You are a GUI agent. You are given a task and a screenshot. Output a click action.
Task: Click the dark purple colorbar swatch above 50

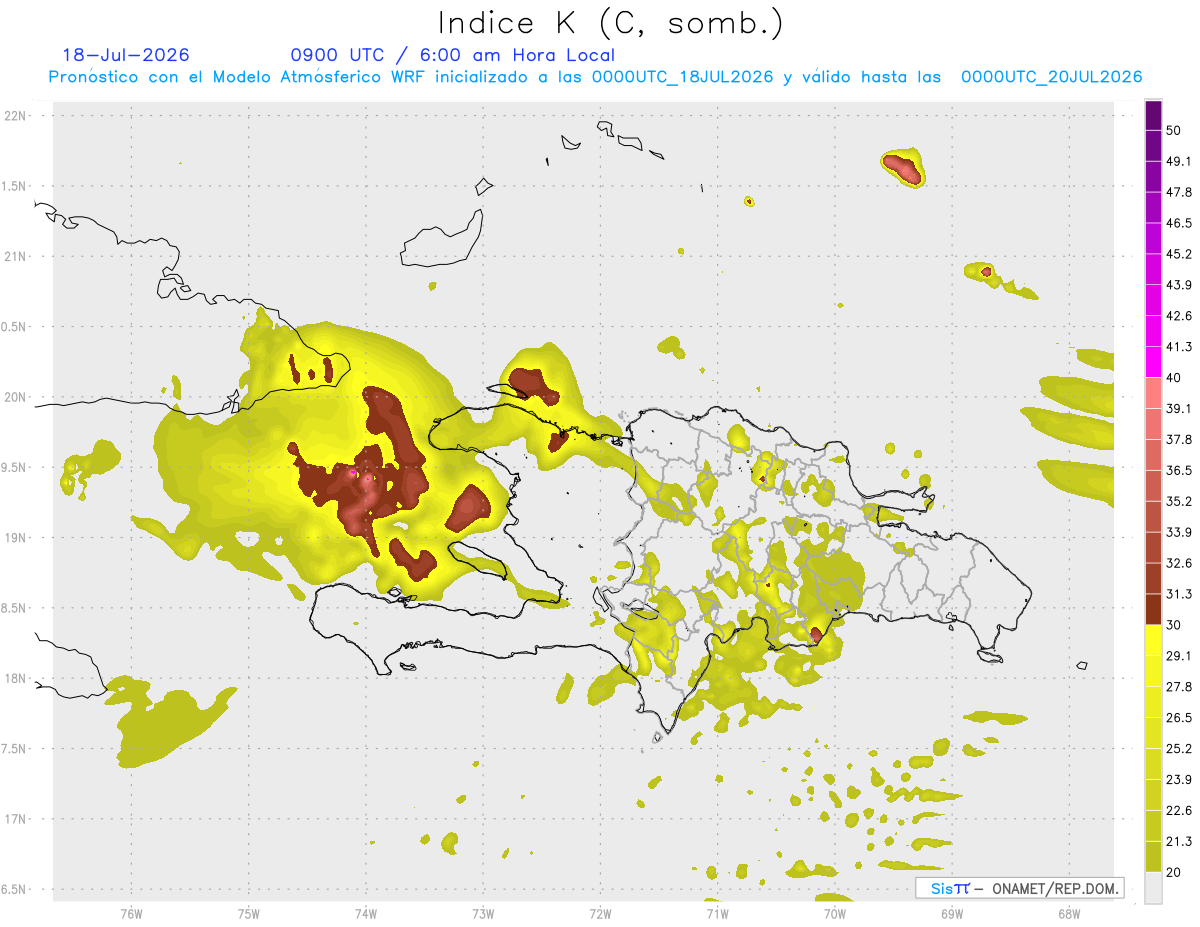click(1153, 116)
